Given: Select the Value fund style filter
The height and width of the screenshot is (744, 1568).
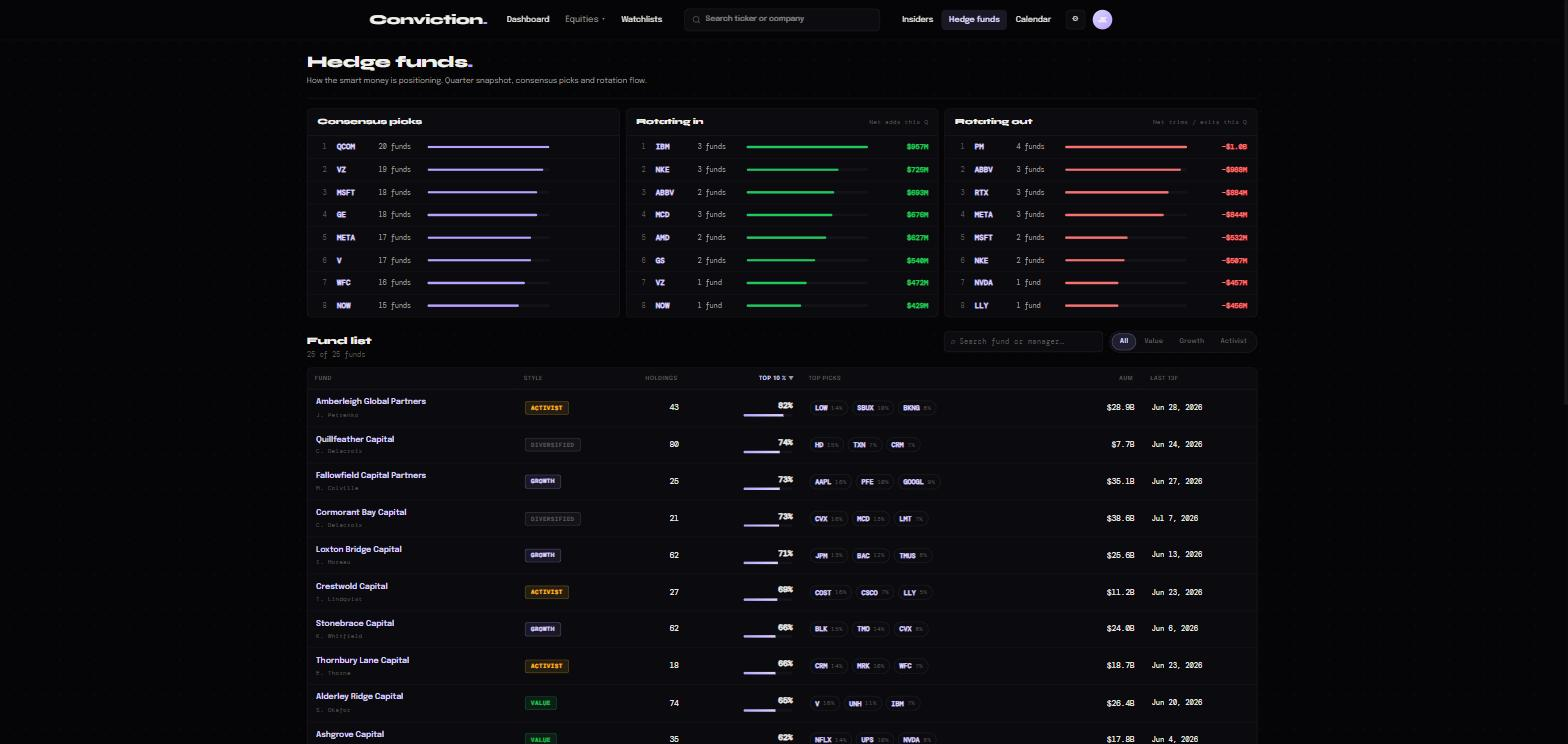Looking at the screenshot, I should click(x=1153, y=341).
